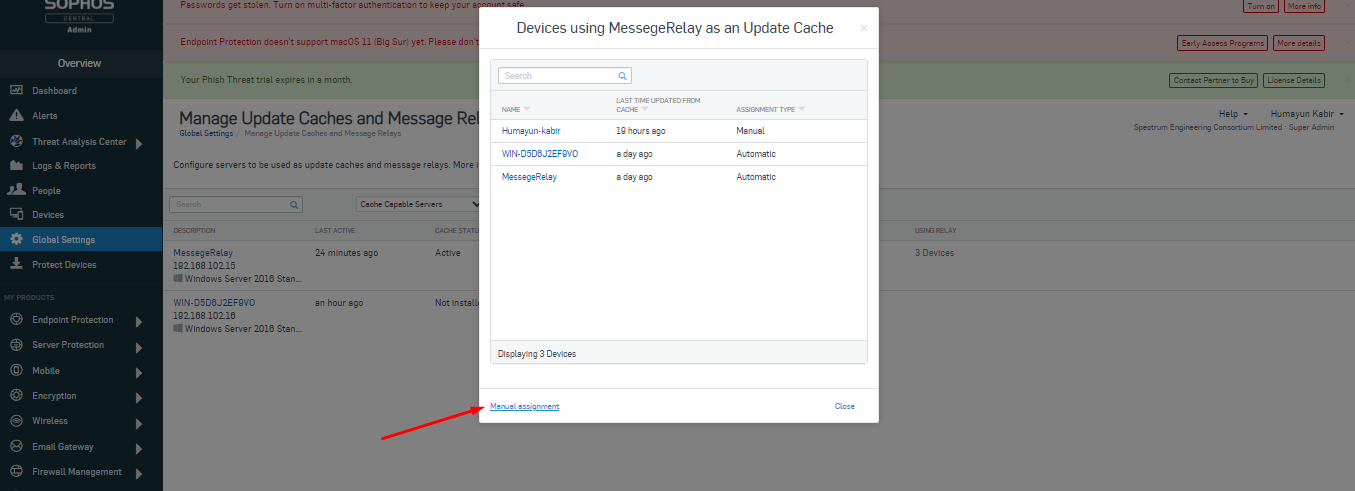
Task: Close the dialog with X icon
Action: coord(864,28)
